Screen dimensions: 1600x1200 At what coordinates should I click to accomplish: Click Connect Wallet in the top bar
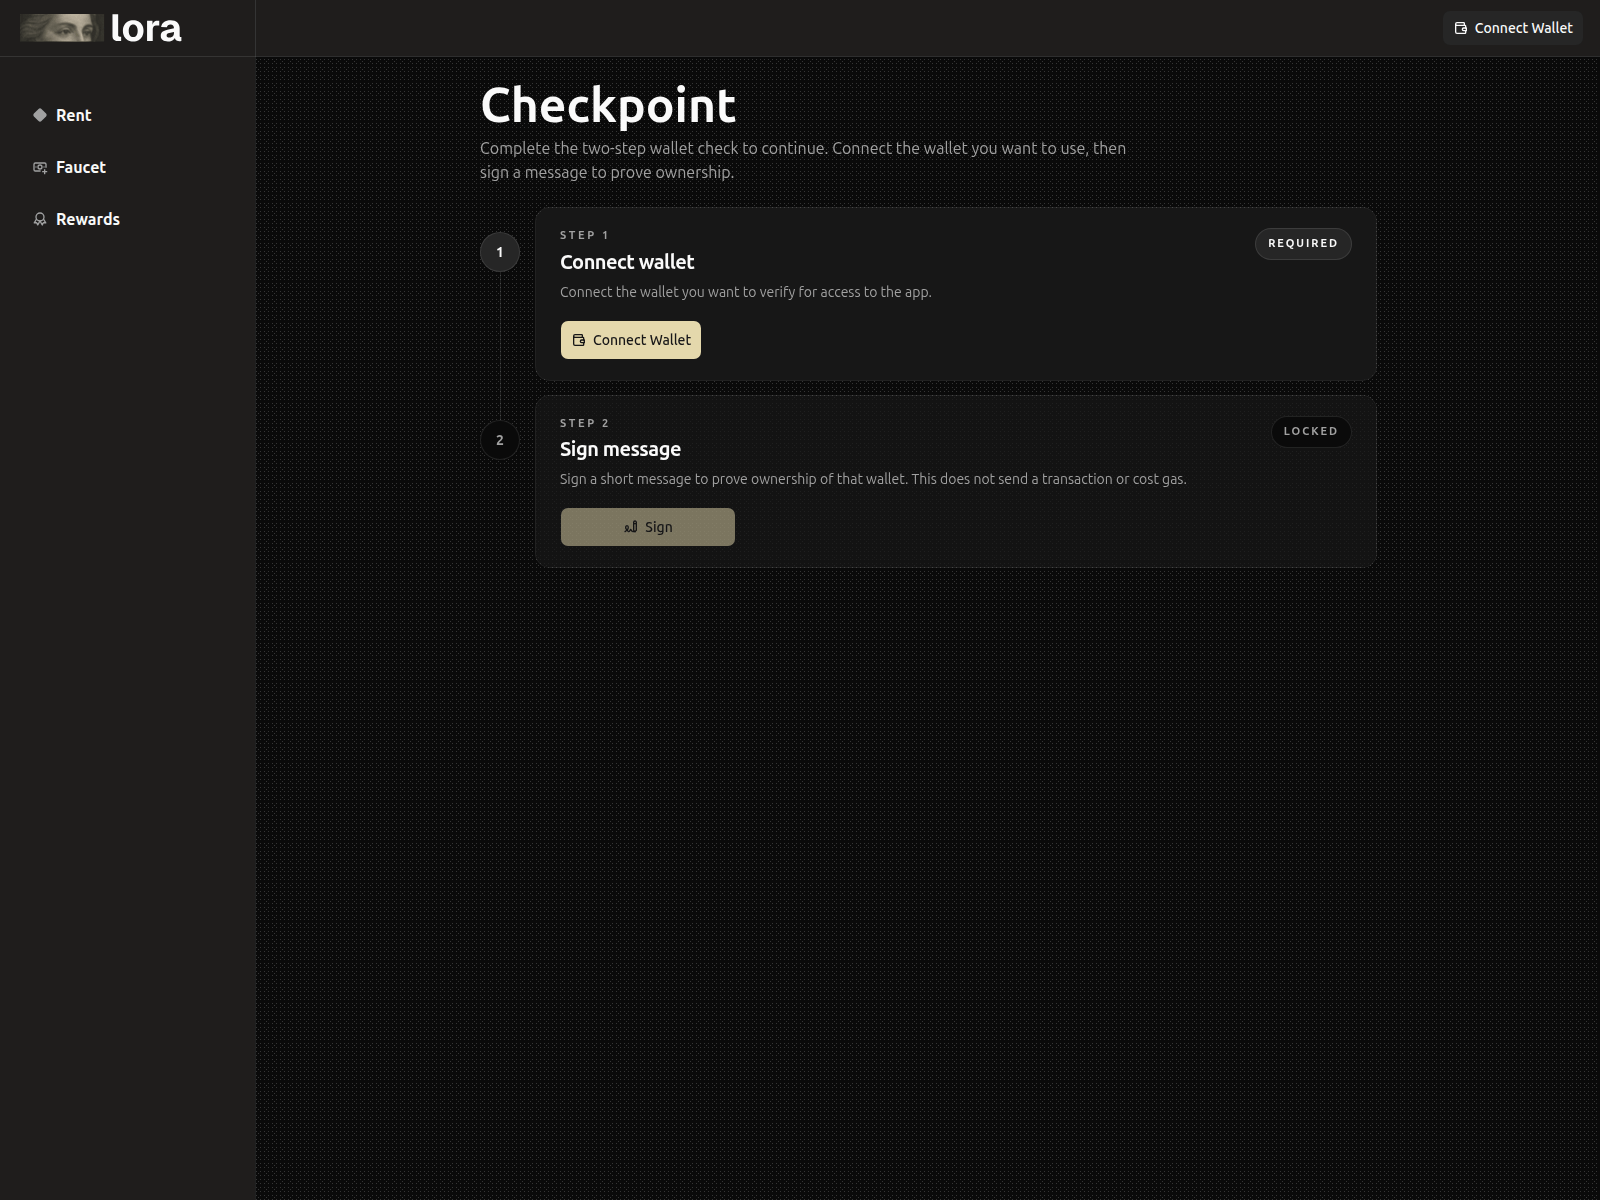point(1512,28)
